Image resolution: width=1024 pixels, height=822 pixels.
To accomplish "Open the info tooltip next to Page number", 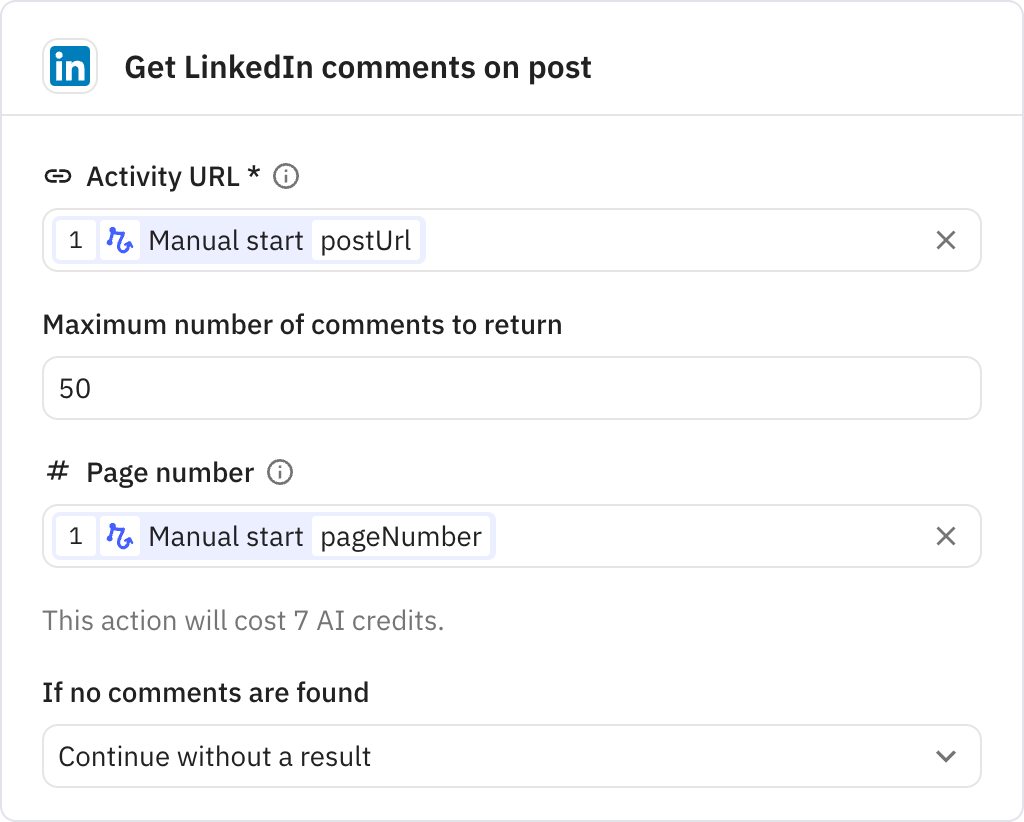I will pyautogui.click(x=281, y=472).
